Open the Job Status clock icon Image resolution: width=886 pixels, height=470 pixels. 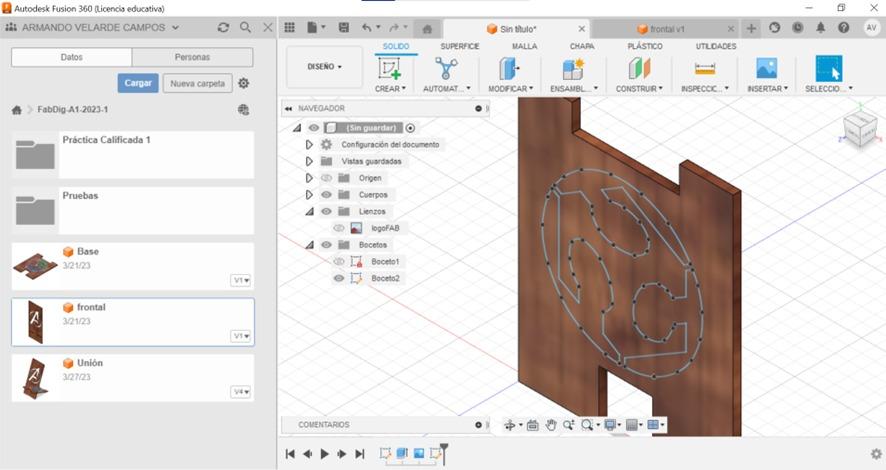coord(797,27)
